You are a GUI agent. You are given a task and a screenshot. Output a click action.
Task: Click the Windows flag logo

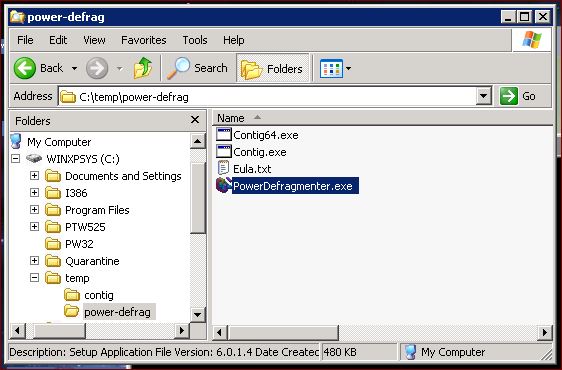click(532, 40)
